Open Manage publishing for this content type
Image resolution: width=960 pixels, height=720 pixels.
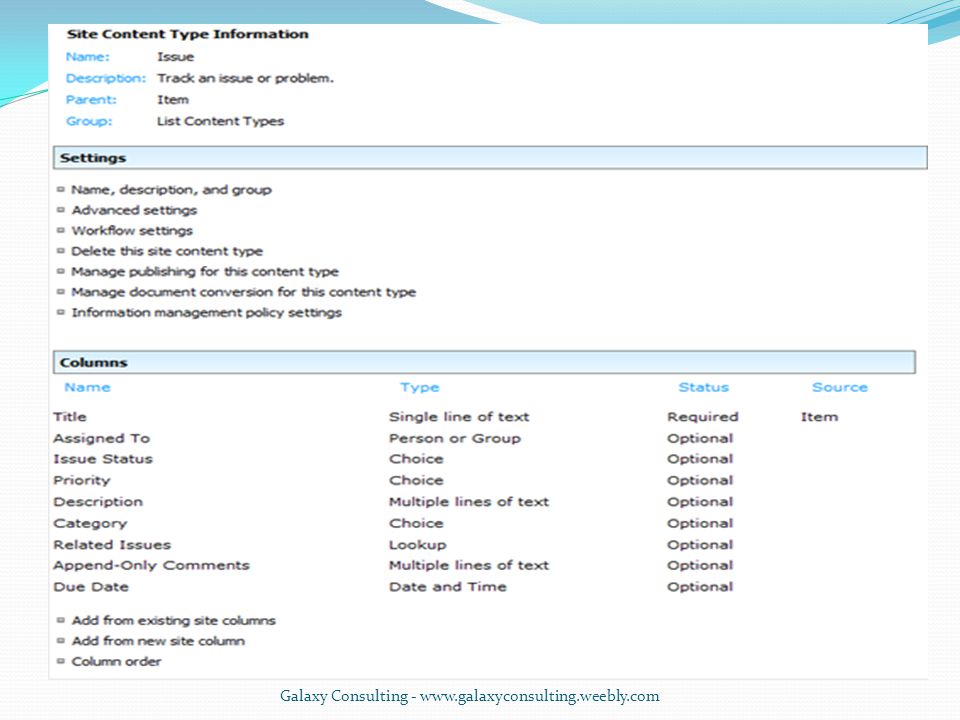[x=204, y=271]
